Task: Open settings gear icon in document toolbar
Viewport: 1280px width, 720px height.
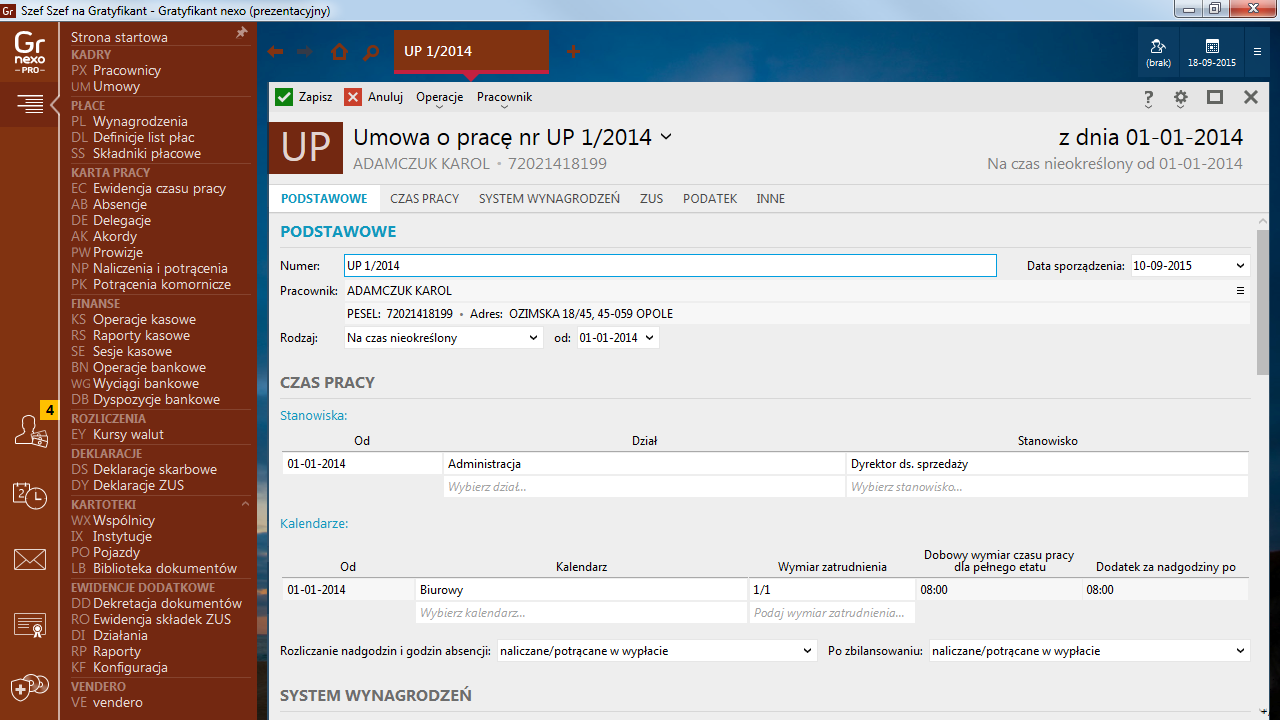Action: (1181, 97)
